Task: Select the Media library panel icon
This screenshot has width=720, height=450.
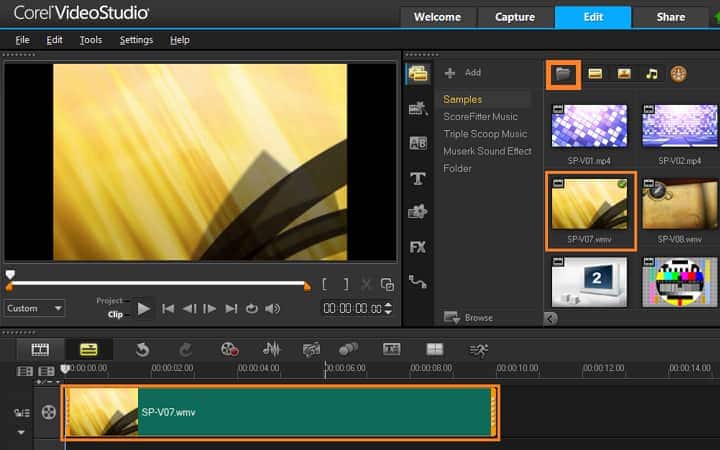Action: click(x=418, y=74)
